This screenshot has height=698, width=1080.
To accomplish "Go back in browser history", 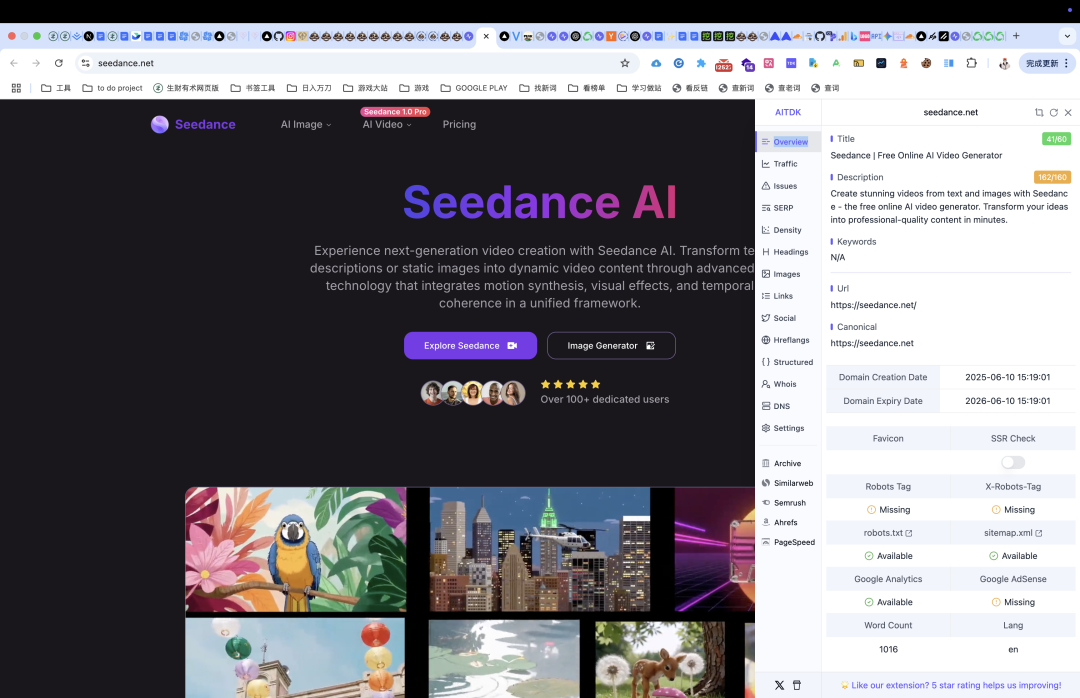I will tap(14, 63).
